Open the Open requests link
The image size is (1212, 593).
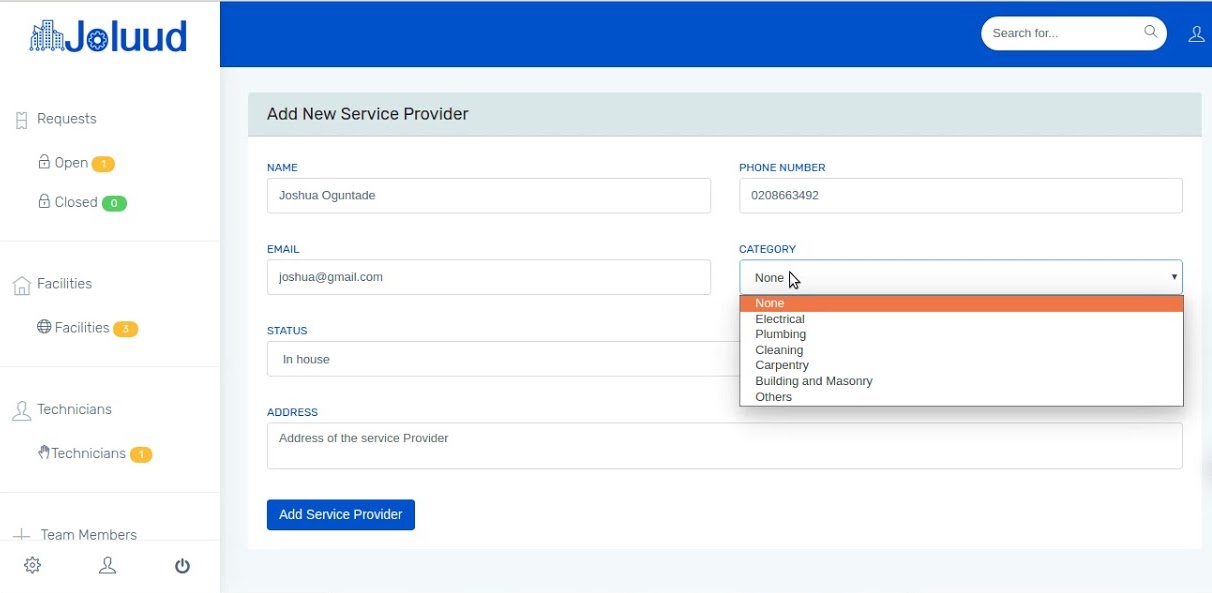71,163
